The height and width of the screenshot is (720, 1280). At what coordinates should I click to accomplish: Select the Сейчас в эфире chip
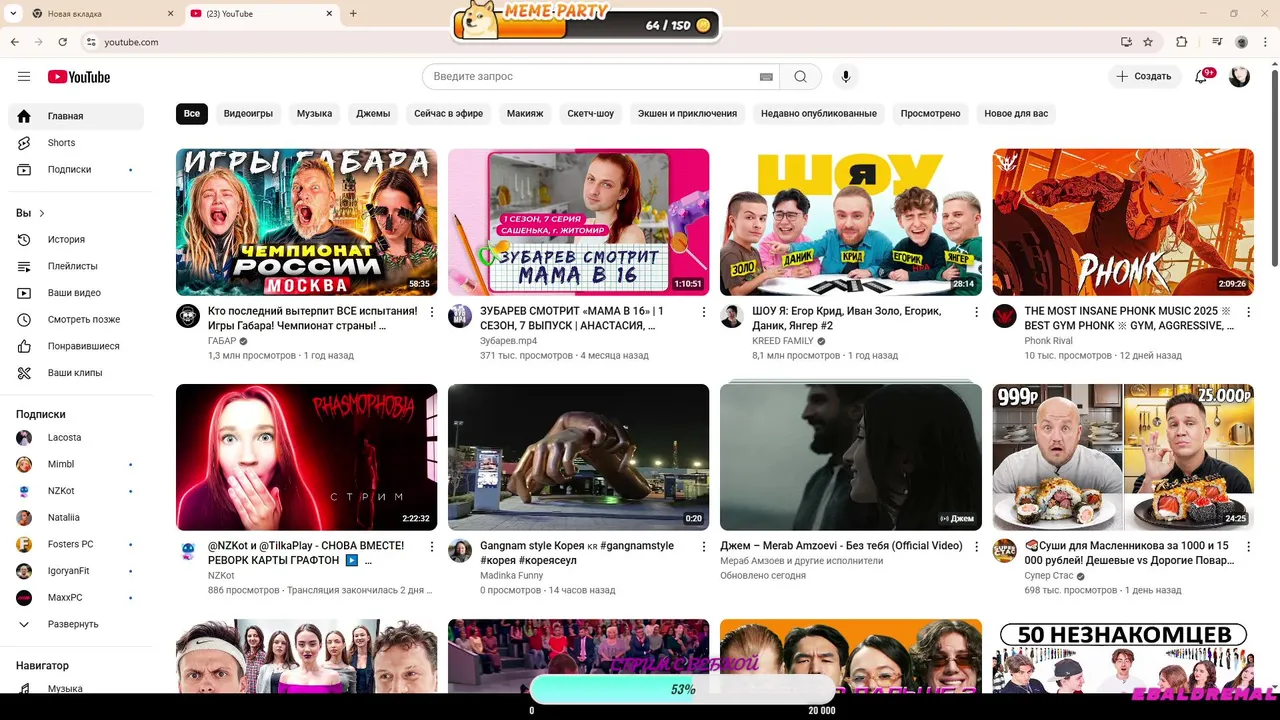click(449, 114)
